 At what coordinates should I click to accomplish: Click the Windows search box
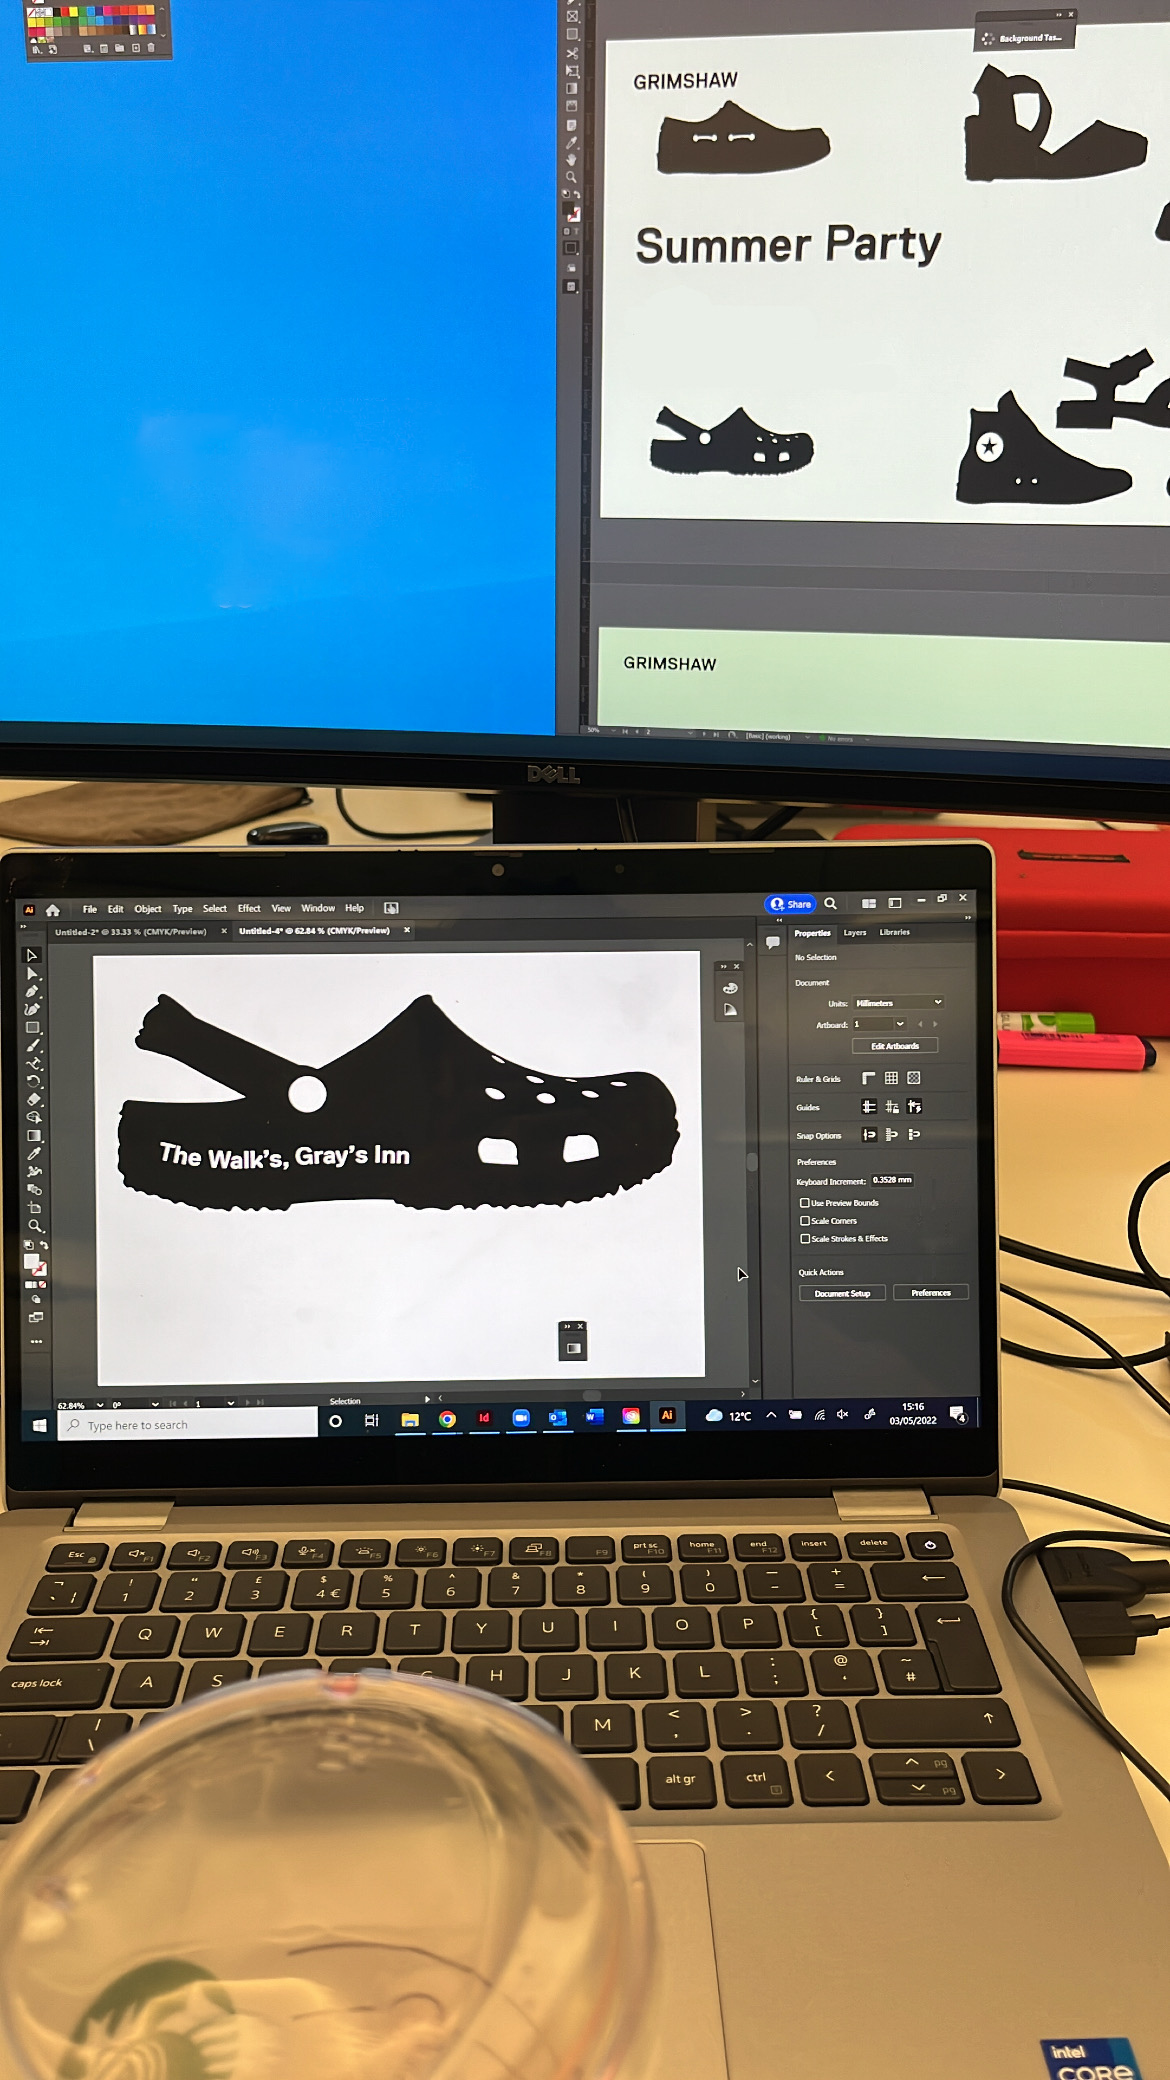187,1423
